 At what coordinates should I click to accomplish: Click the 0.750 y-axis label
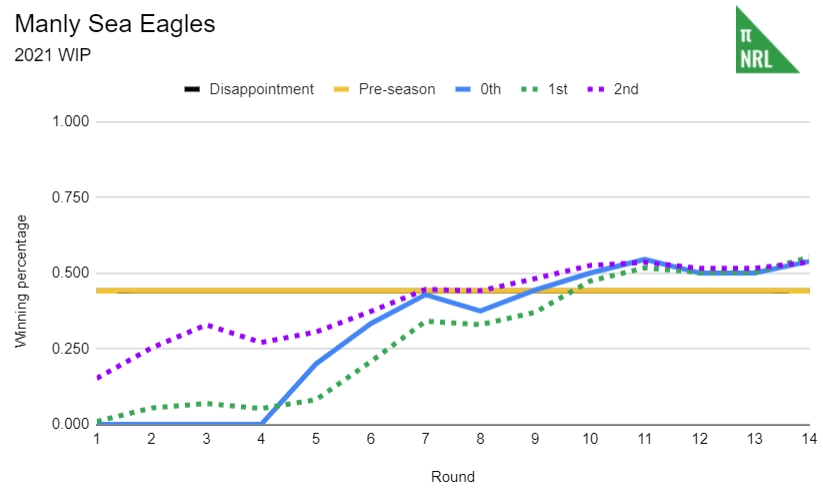pyautogui.click(x=71, y=198)
